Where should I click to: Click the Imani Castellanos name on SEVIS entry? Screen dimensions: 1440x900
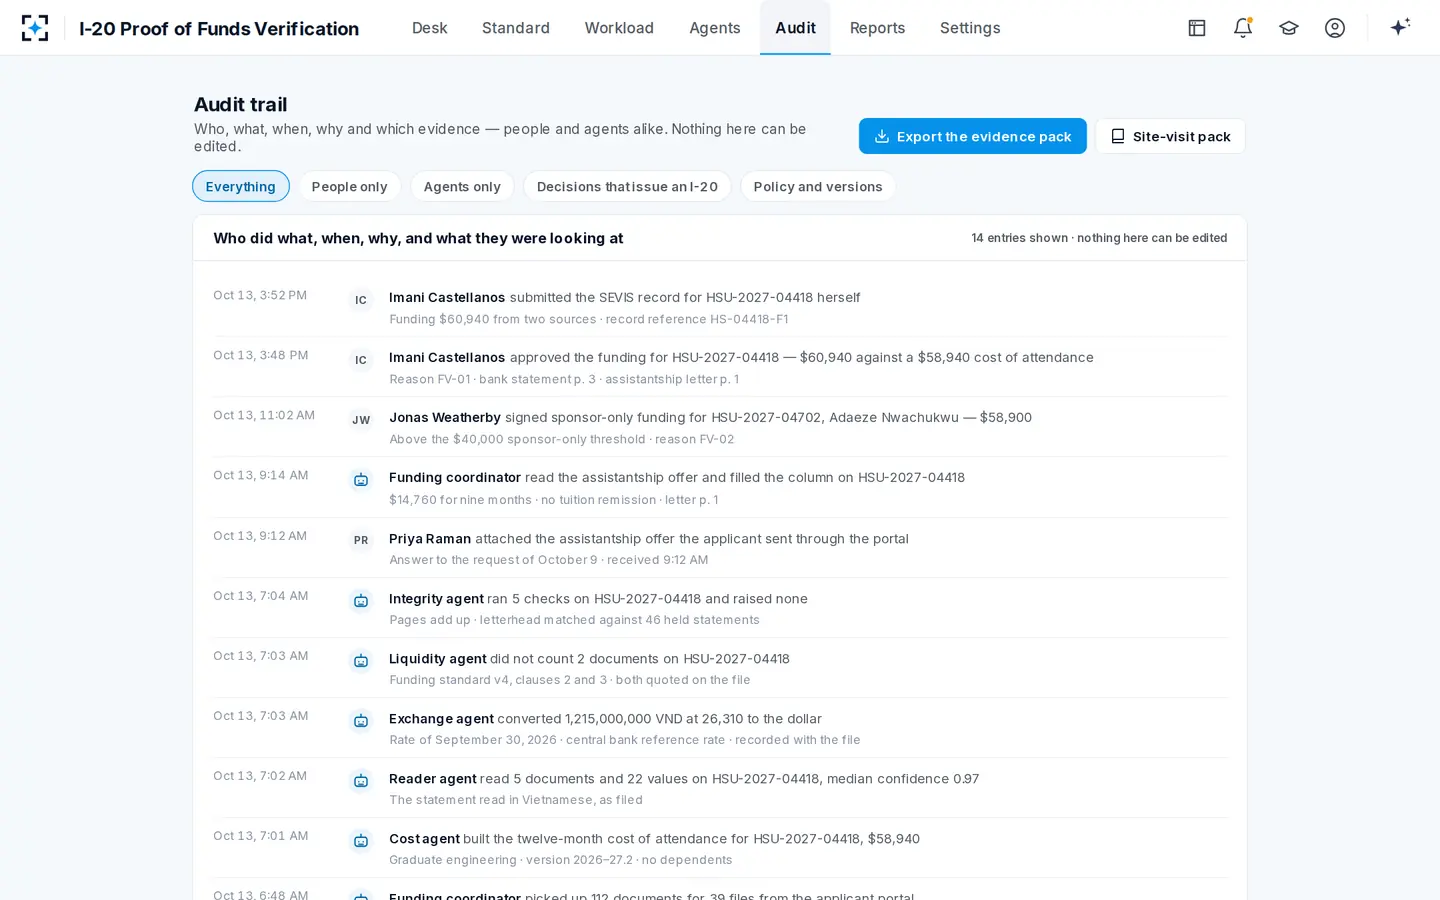[x=447, y=297]
